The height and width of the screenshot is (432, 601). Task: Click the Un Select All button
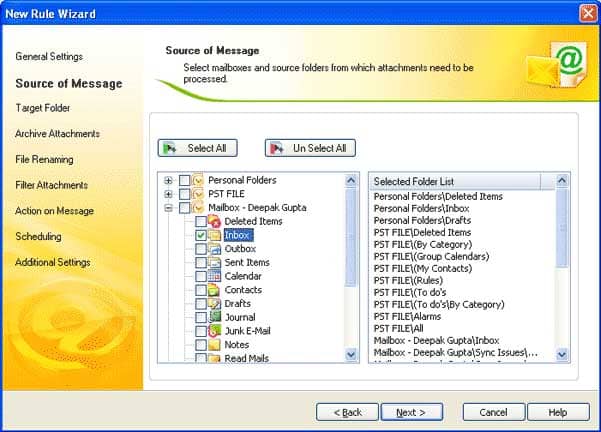(310, 148)
